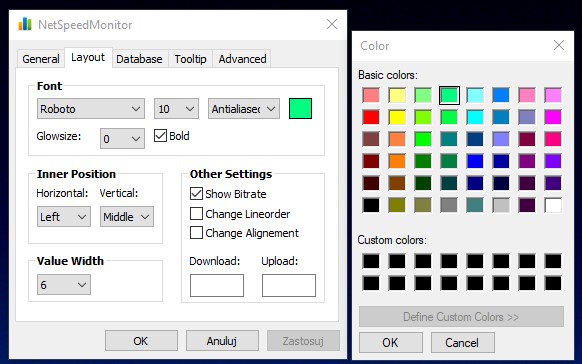
Task: Pick the black basic color in last row
Action: [371, 205]
